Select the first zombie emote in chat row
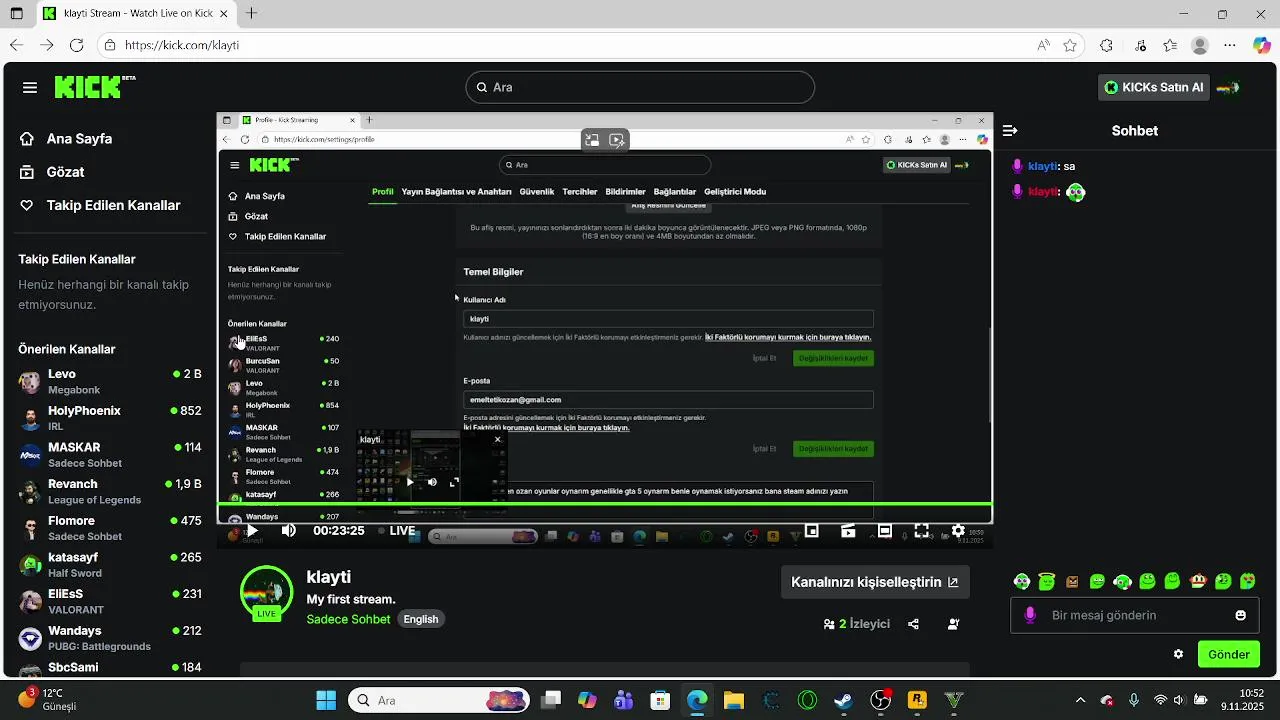 [x=1022, y=581]
